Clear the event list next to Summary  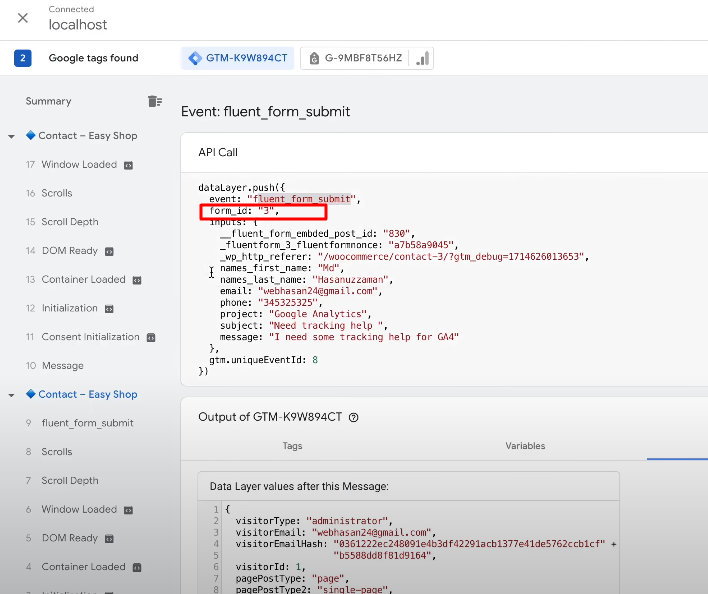154,101
